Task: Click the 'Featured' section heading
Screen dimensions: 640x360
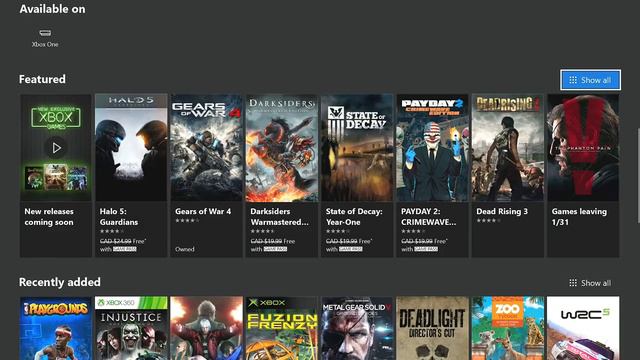Action: (42, 79)
